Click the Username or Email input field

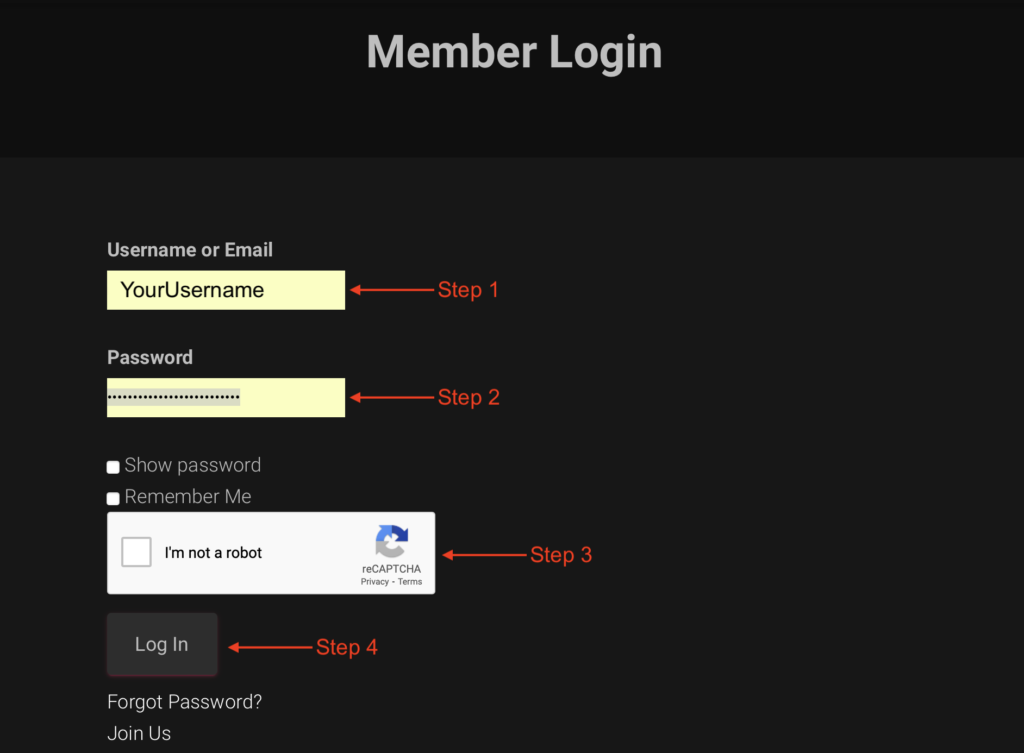click(226, 290)
